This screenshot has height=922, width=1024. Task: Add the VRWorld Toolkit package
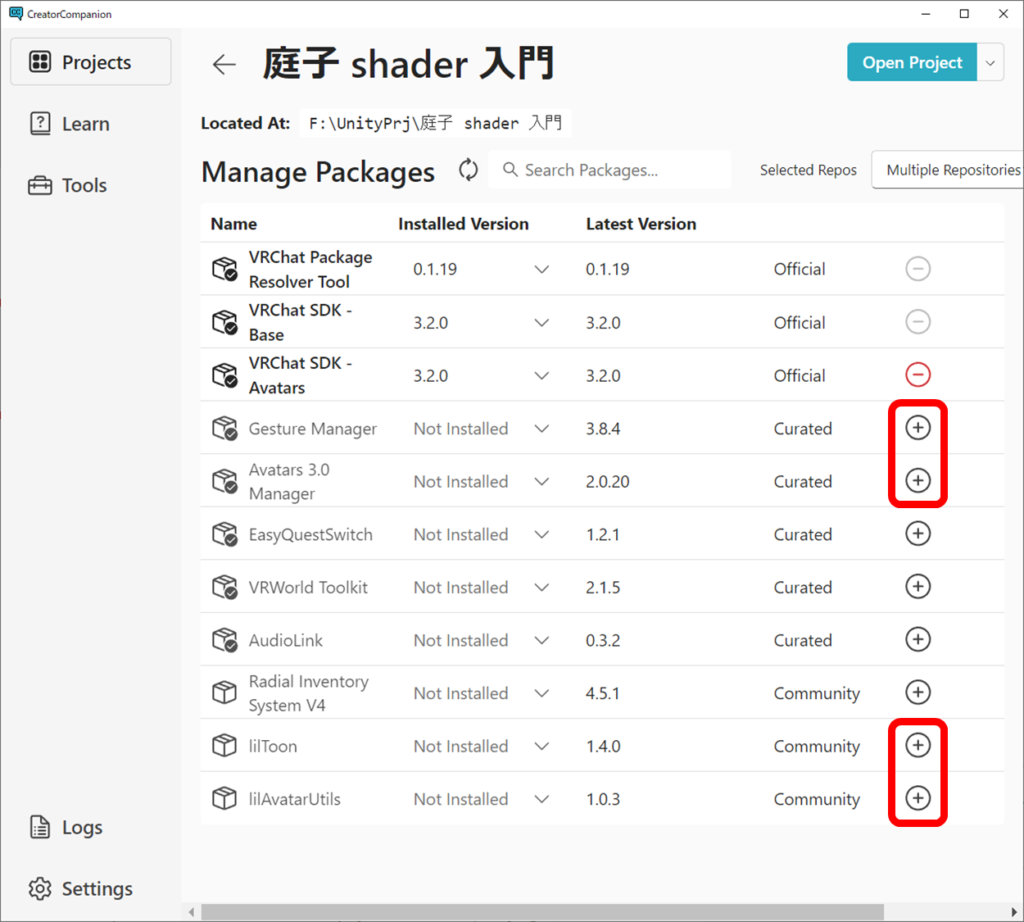click(x=917, y=587)
